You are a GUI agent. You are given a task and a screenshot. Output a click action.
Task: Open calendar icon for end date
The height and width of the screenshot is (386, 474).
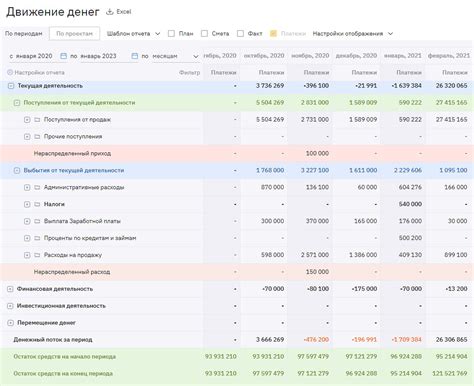(x=134, y=56)
